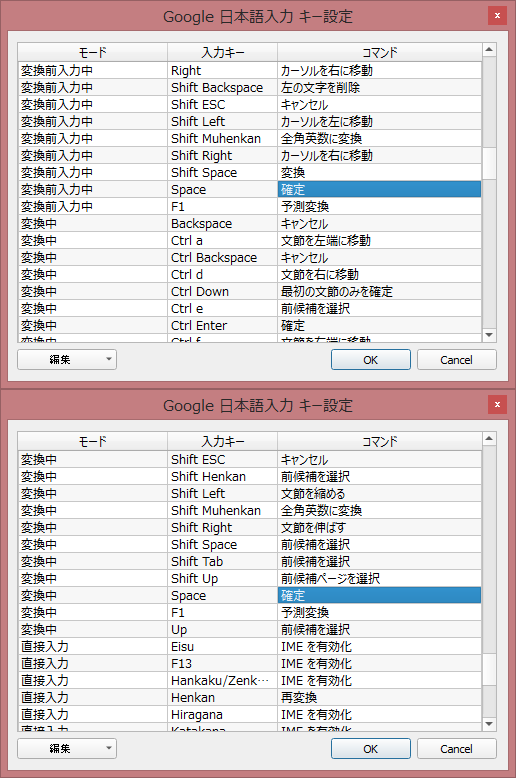Select 変換前入力中 mode cell in the F1 row

pos(93,206)
